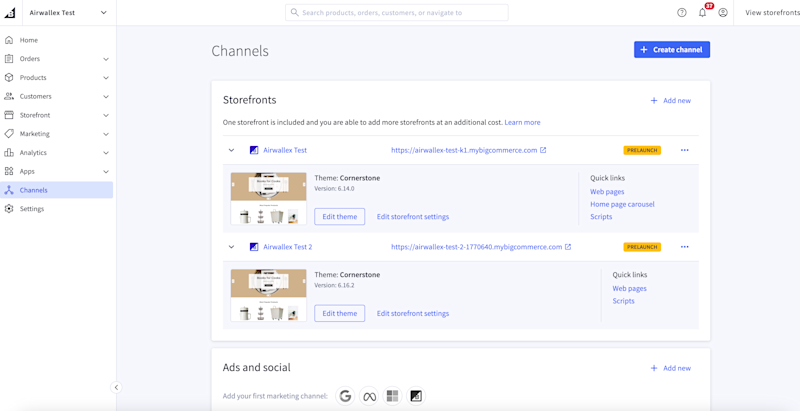Click the Channels network icon

click(x=9, y=190)
